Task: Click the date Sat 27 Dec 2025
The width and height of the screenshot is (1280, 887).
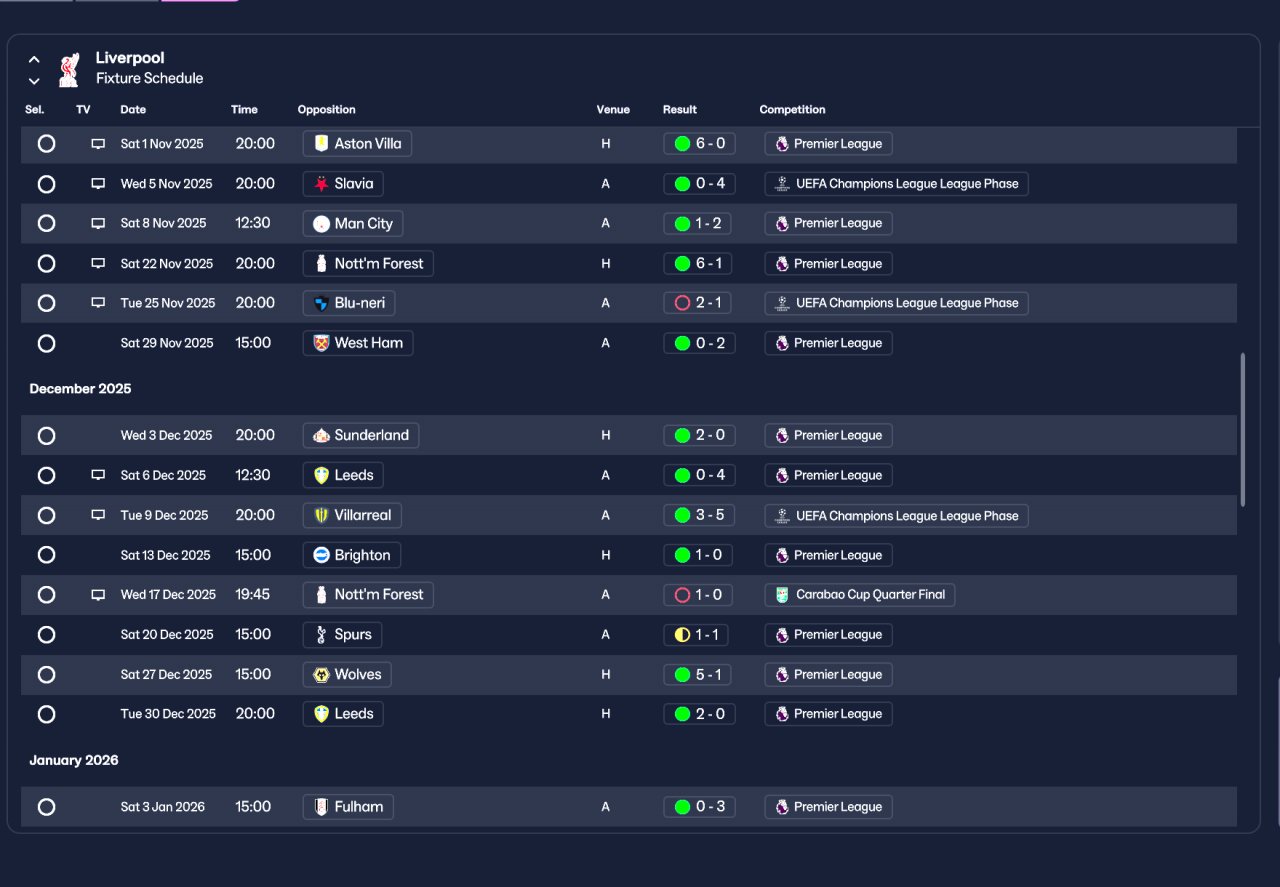Action: tap(166, 675)
